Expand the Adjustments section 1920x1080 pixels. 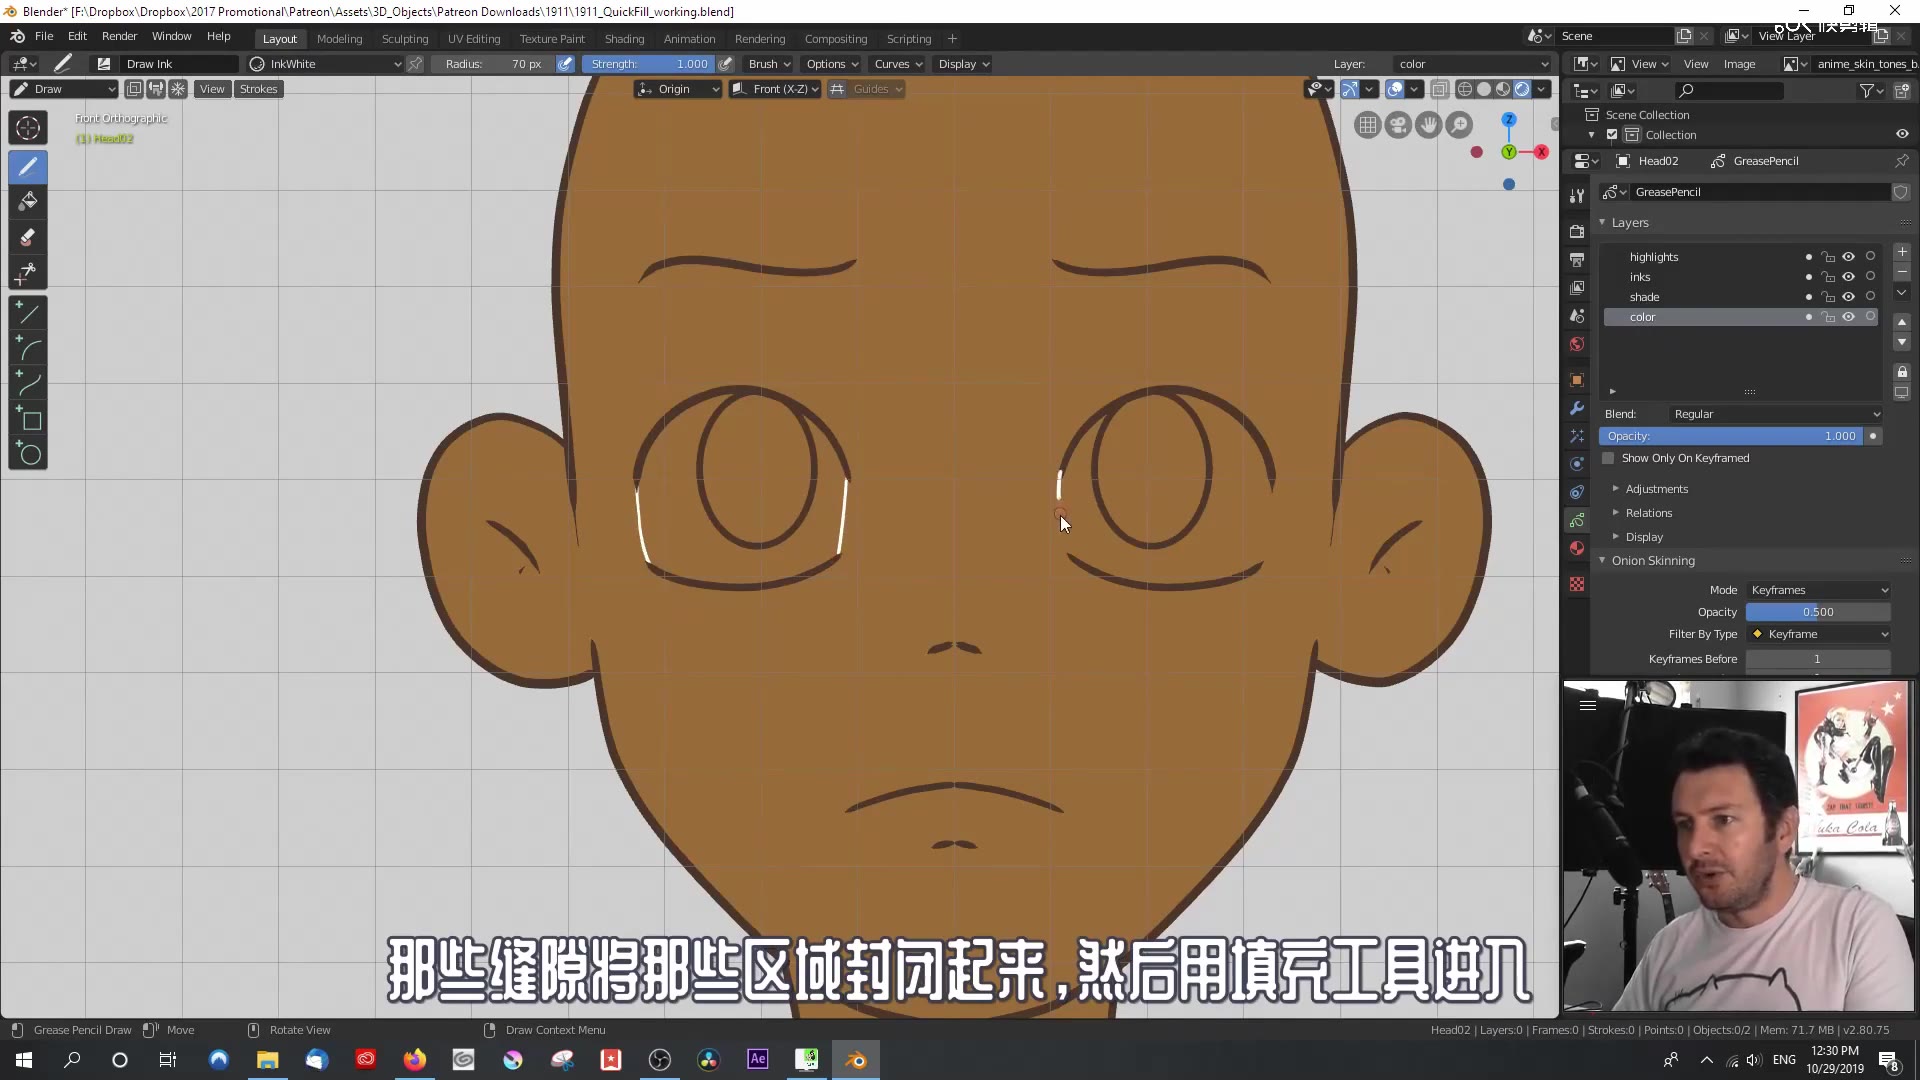point(1656,488)
